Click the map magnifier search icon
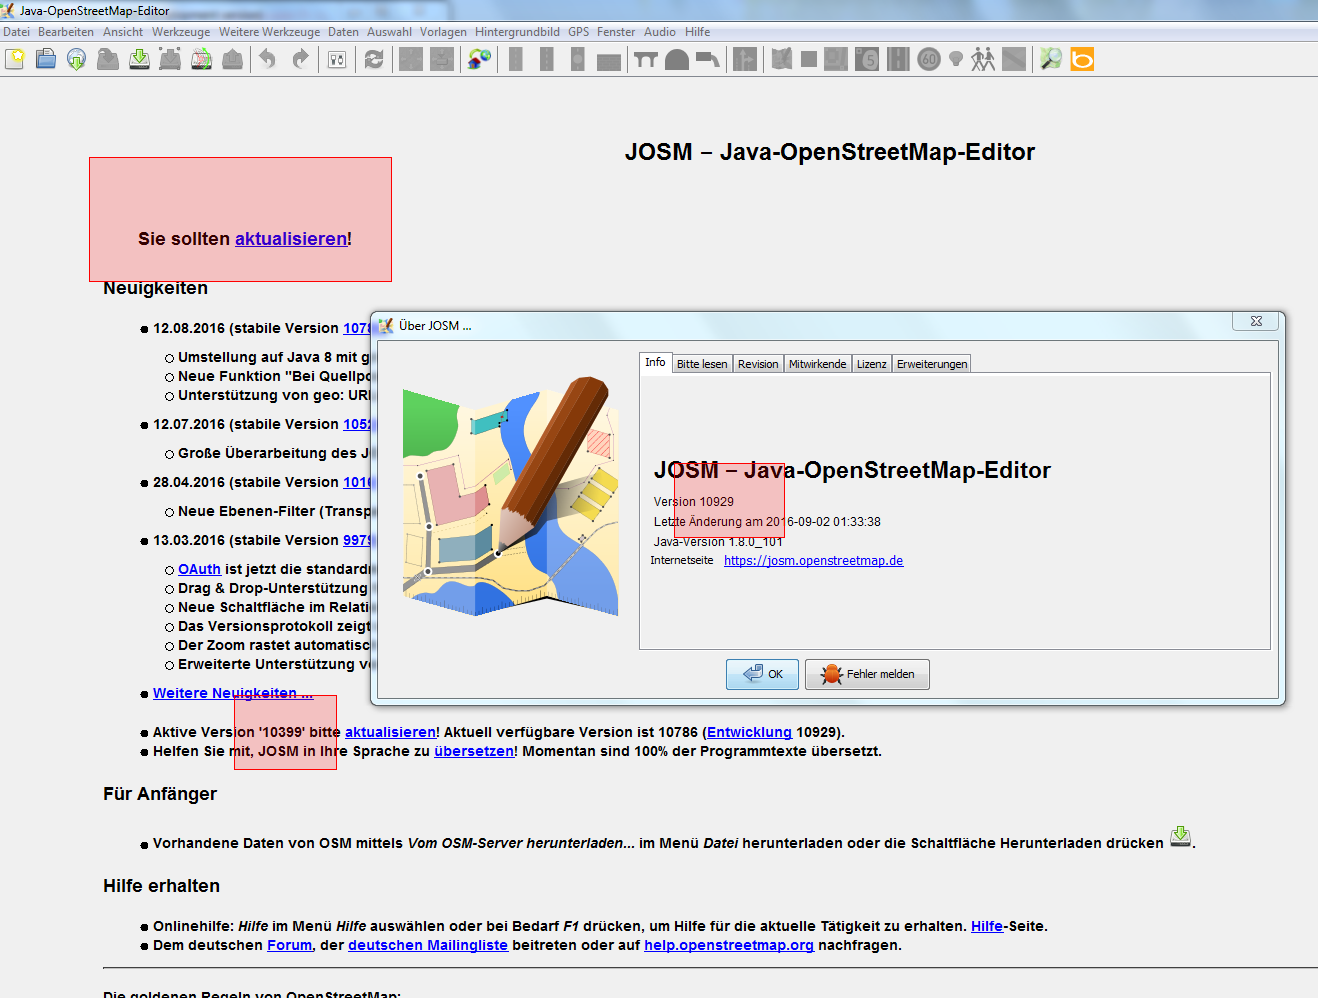Image resolution: width=1318 pixels, height=998 pixels. click(x=1050, y=60)
